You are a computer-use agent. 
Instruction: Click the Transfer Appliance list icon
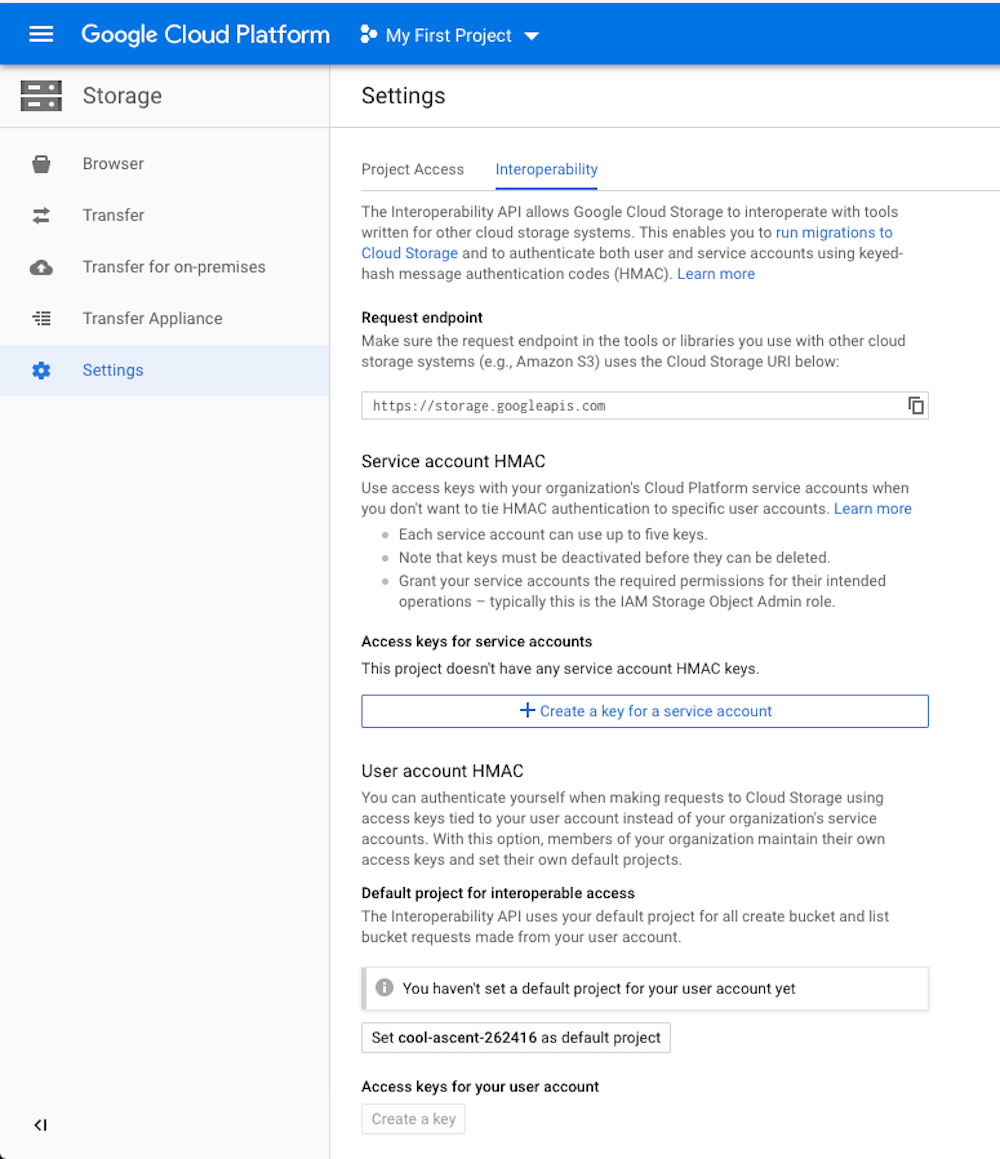click(41, 319)
